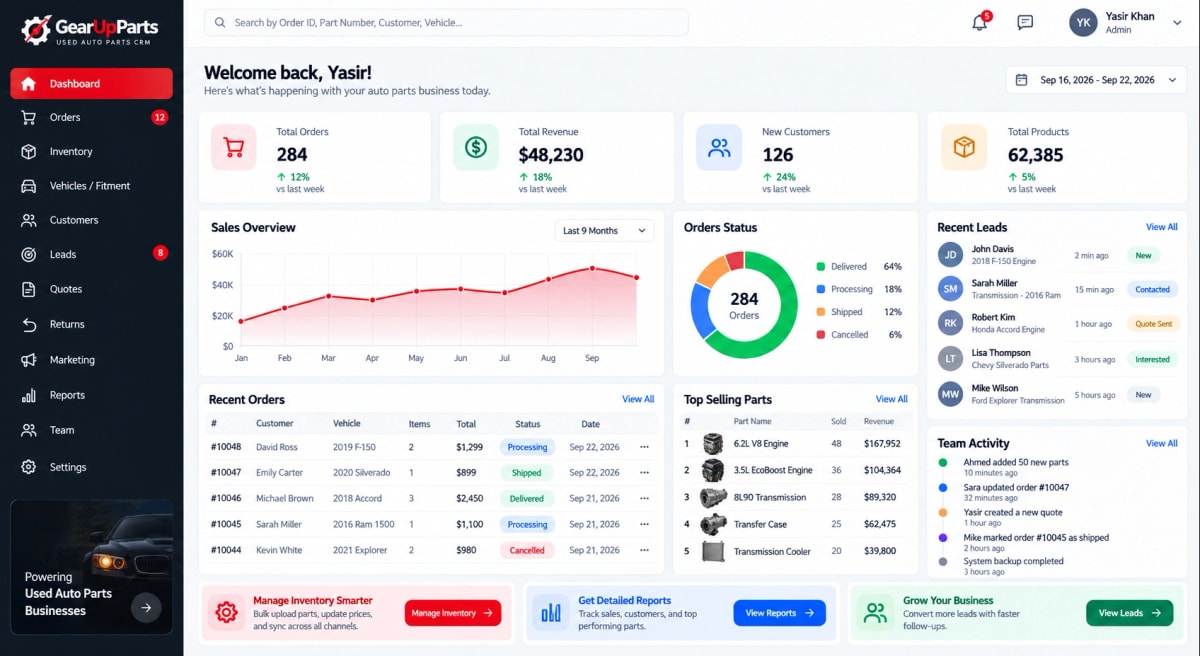Image resolution: width=1200 pixels, height=656 pixels.
Task: Open row menu for order #10046
Action: tap(644, 498)
